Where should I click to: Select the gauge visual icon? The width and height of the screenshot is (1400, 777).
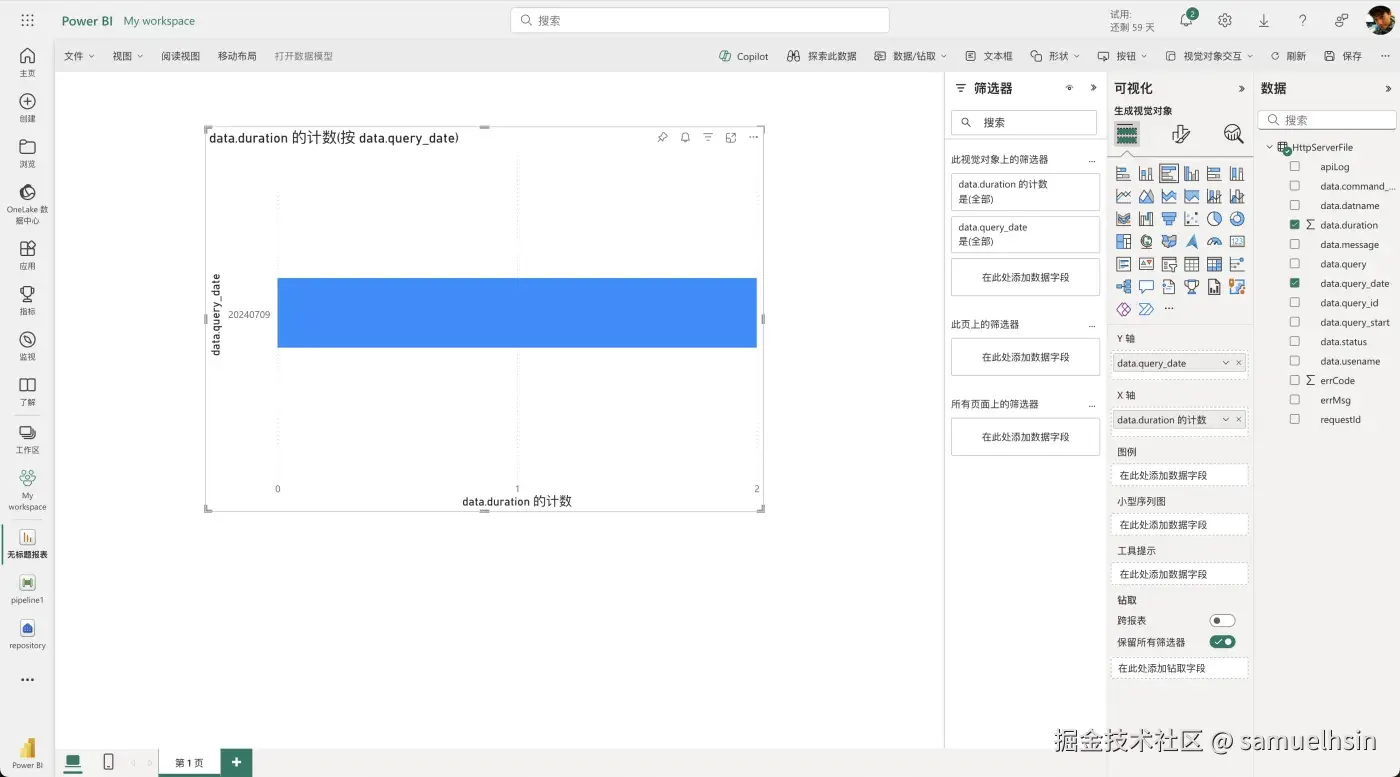(x=1214, y=241)
